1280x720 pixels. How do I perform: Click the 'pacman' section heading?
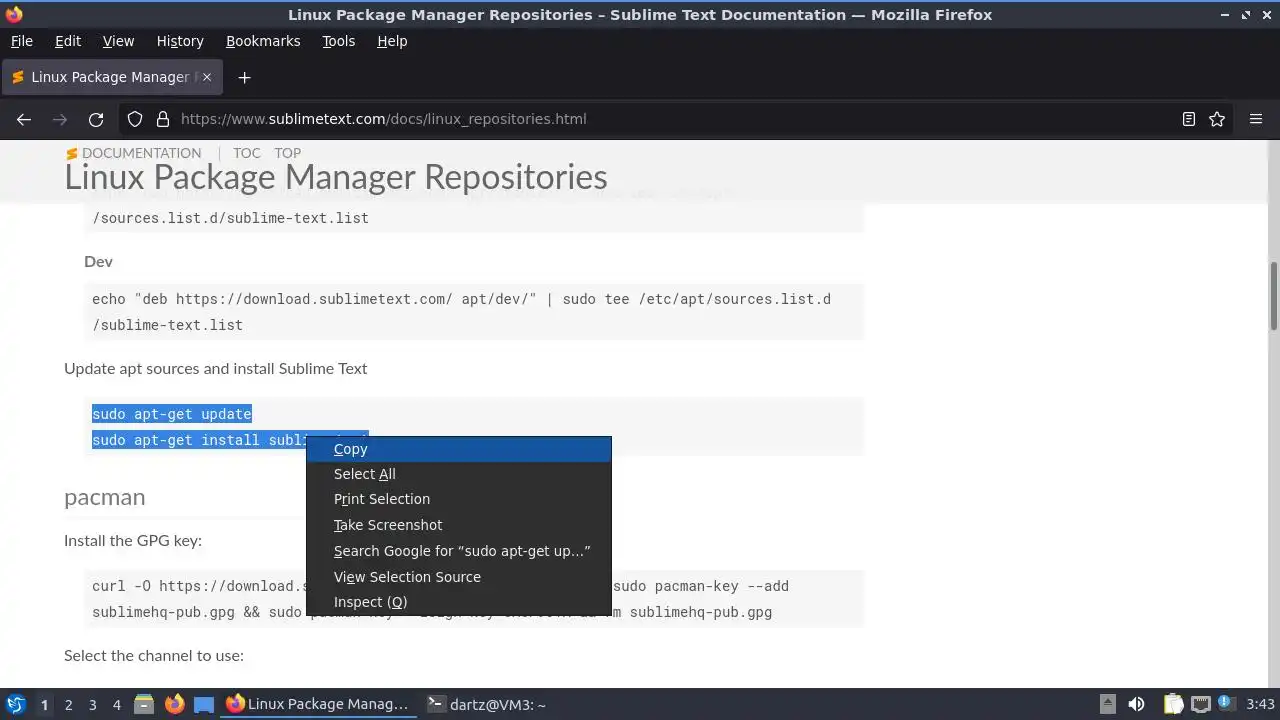pos(105,497)
